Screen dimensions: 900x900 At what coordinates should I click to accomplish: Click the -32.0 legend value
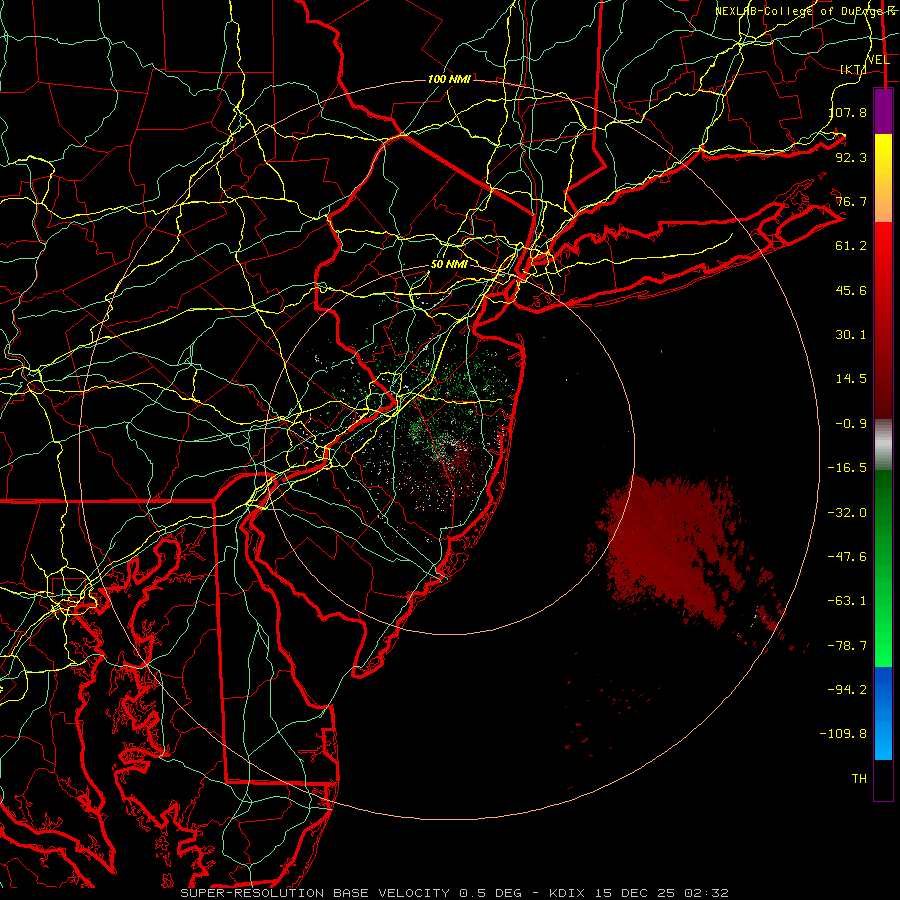(848, 513)
